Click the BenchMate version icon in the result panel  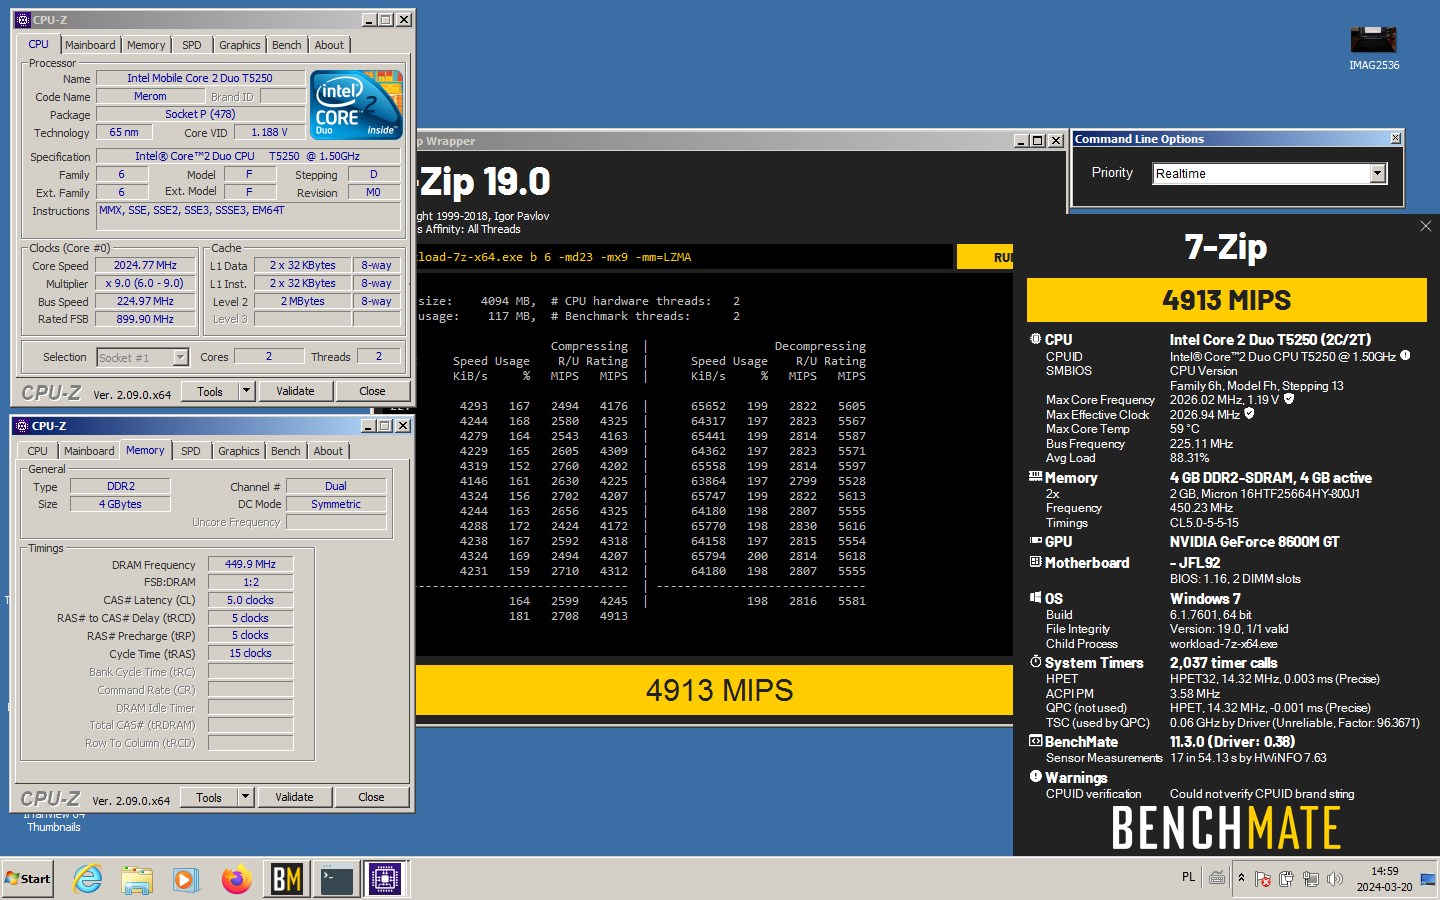click(1035, 741)
